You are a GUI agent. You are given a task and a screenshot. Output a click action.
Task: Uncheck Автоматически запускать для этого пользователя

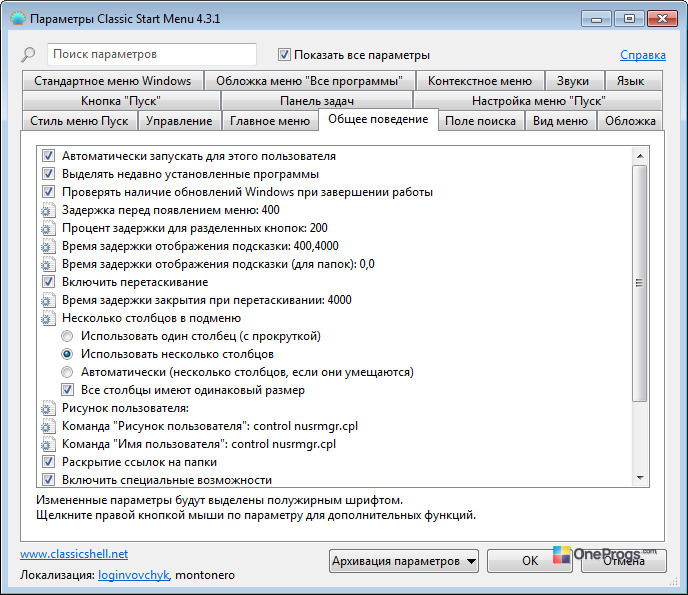click(x=48, y=156)
